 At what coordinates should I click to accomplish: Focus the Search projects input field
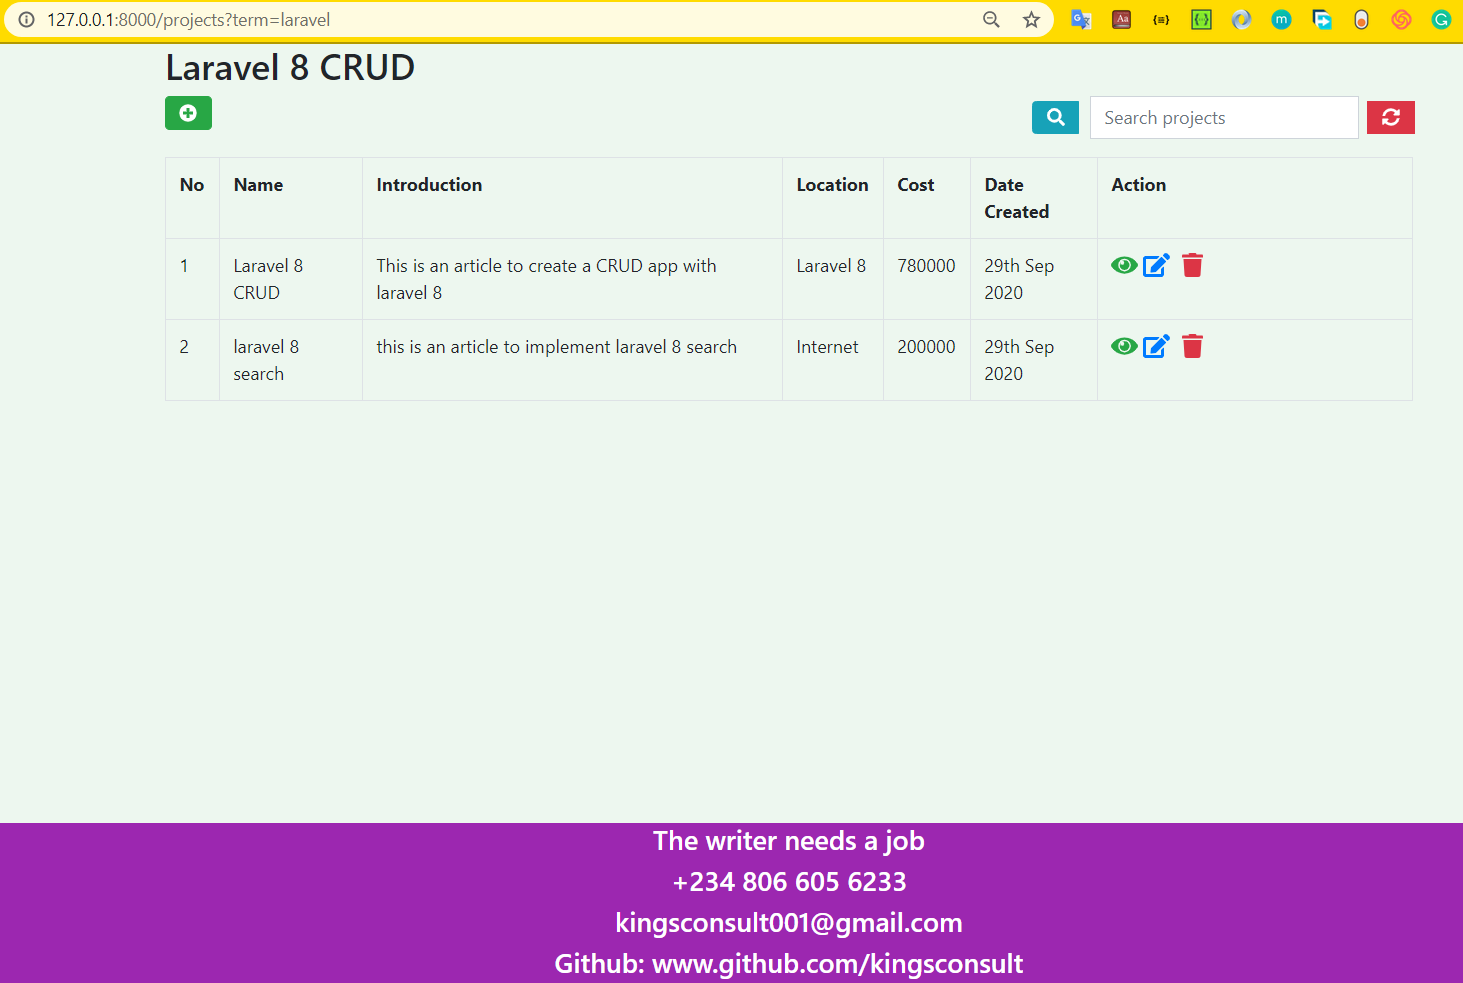[1224, 117]
